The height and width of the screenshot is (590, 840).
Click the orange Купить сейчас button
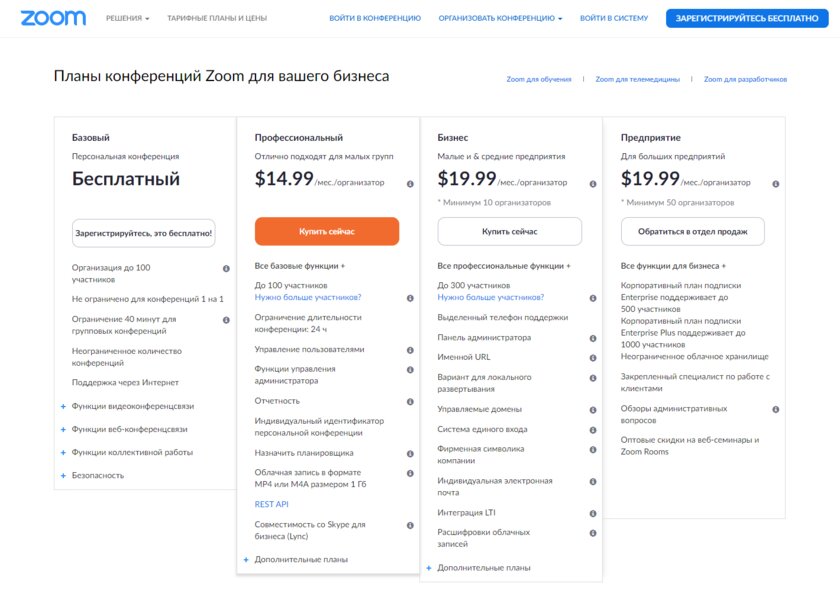(327, 231)
